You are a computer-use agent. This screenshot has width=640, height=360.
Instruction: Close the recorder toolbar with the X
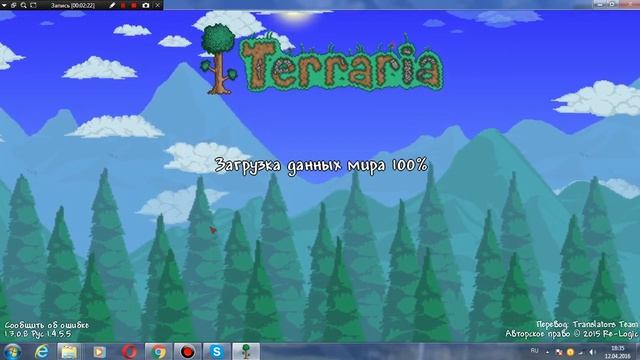point(158,5)
